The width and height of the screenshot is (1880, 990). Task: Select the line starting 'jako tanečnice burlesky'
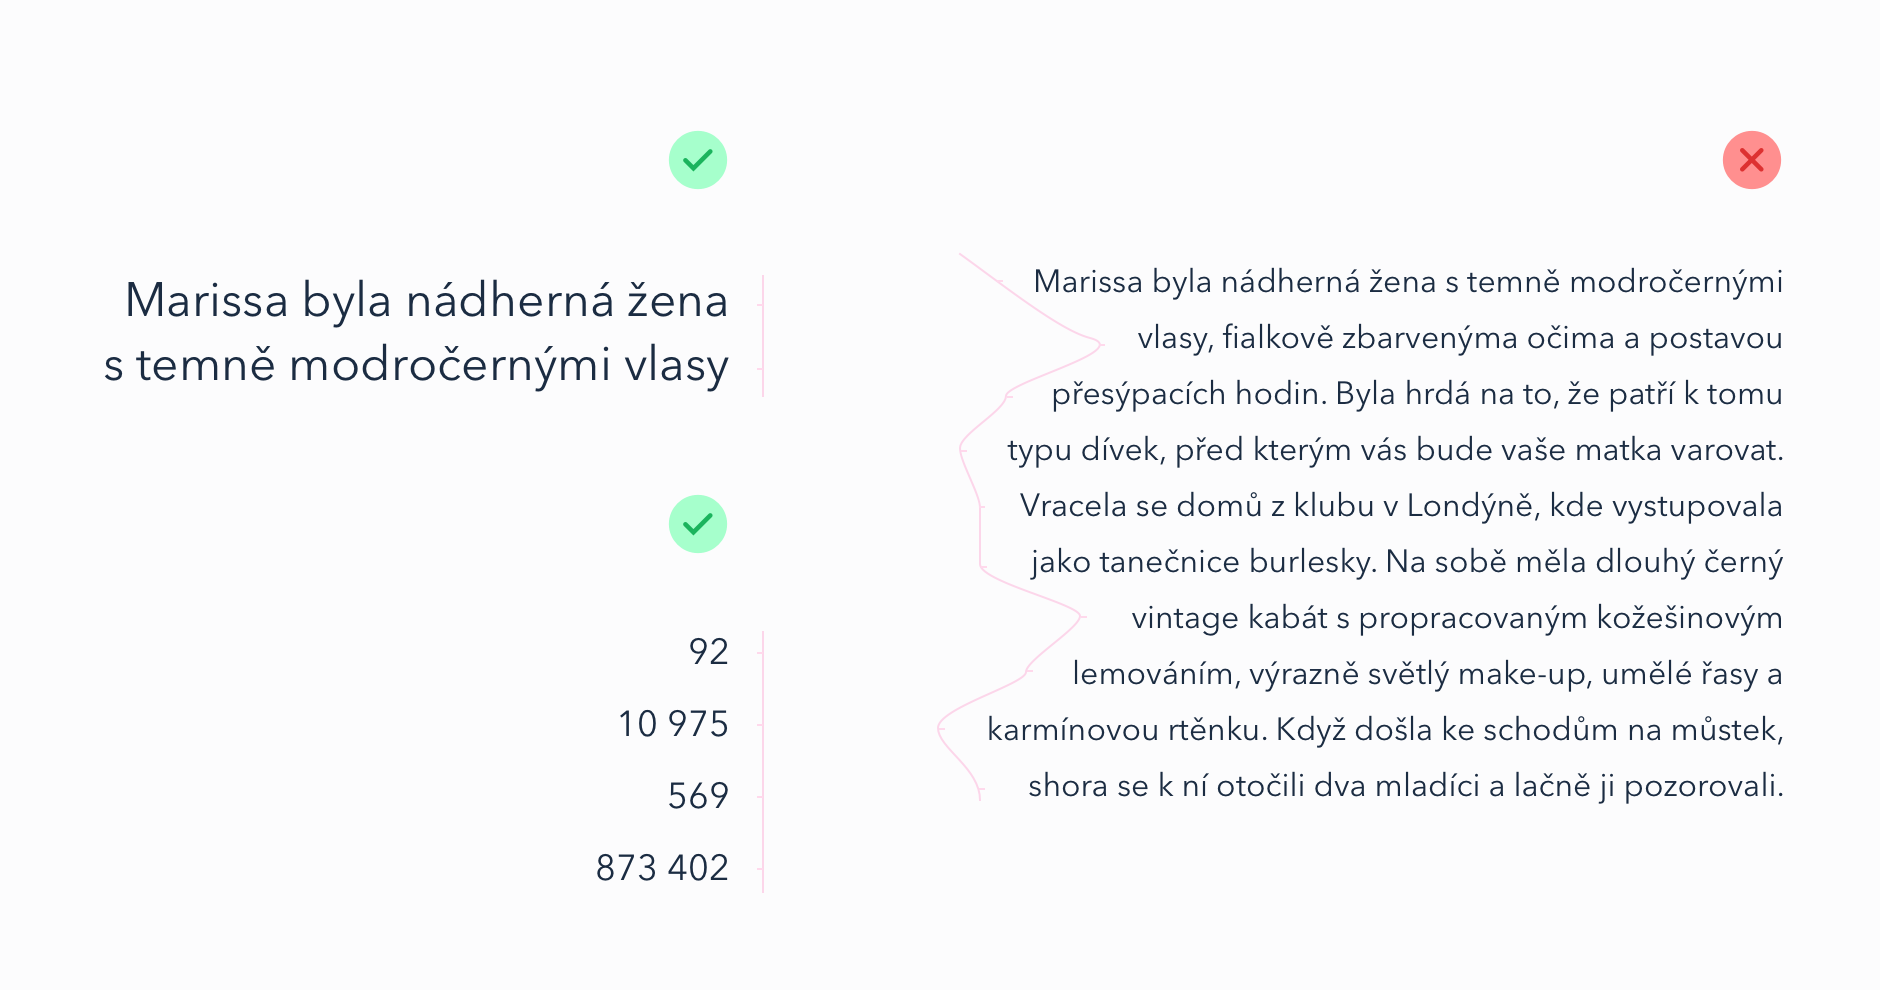click(1407, 562)
